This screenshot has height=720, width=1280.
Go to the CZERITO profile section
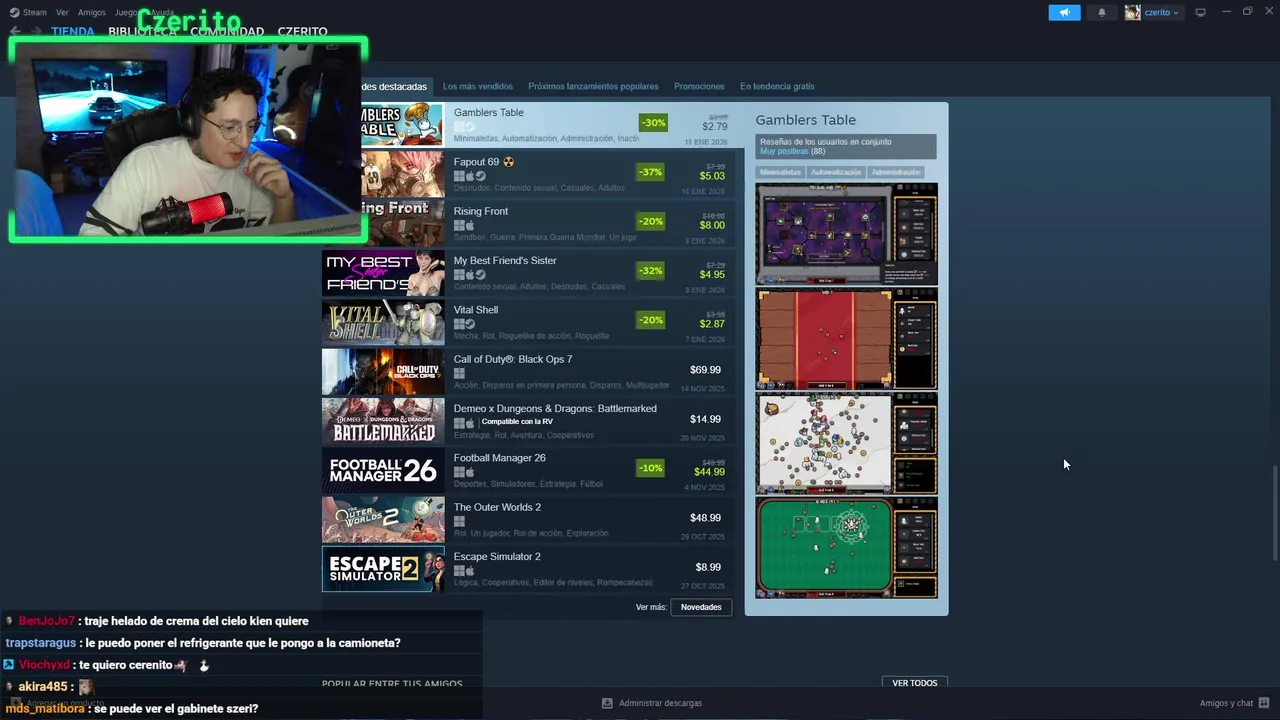(302, 31)
